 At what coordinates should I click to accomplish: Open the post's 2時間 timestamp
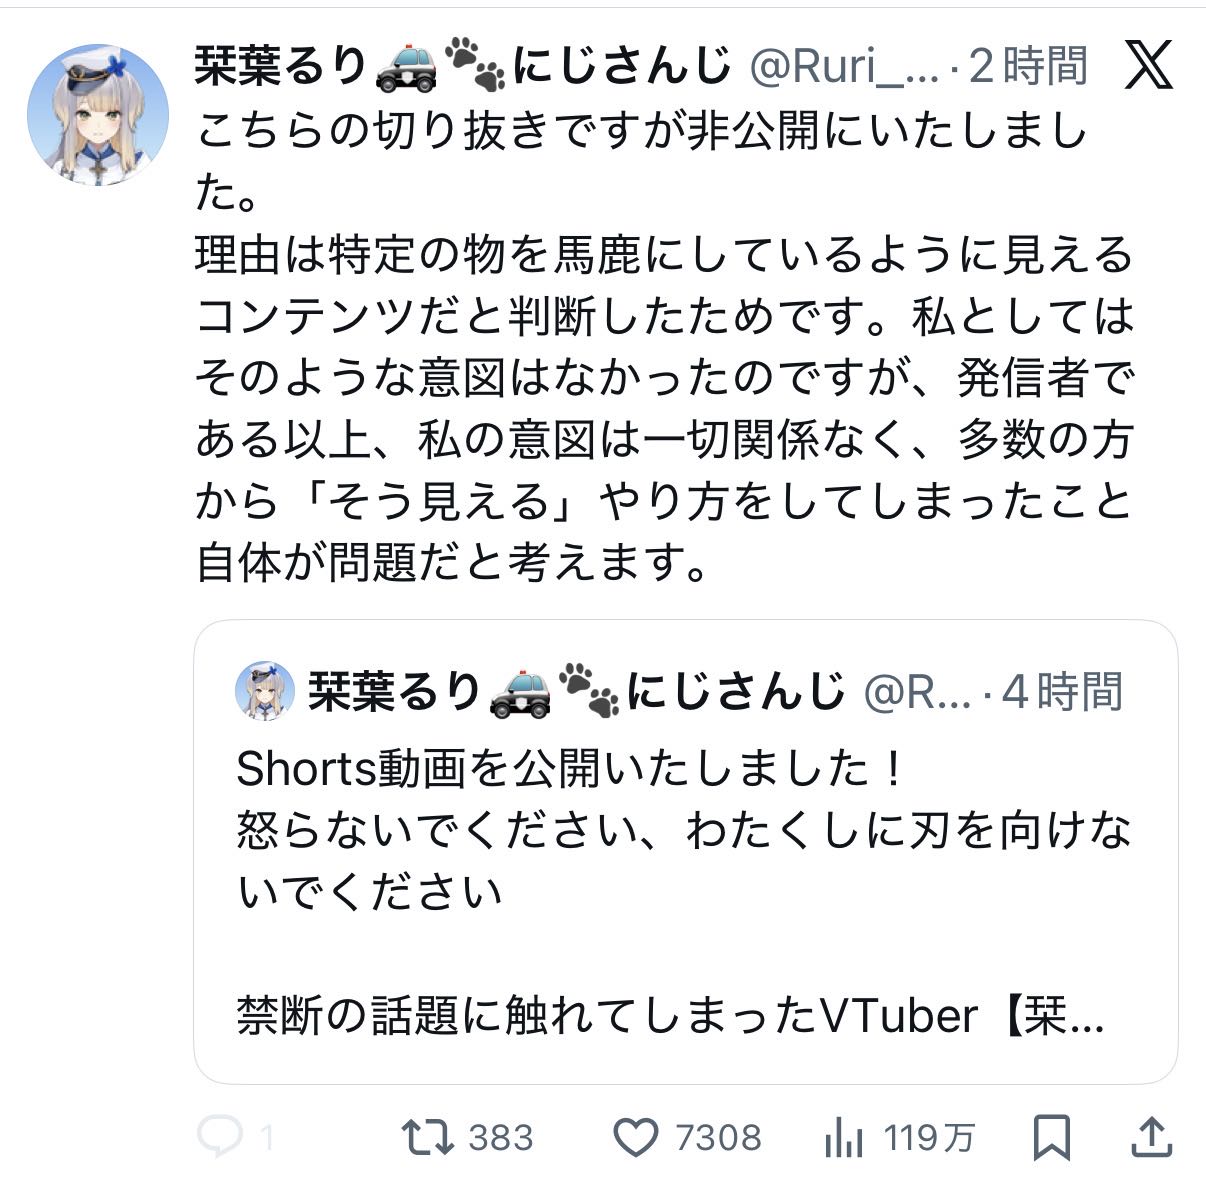point(1028,66)
